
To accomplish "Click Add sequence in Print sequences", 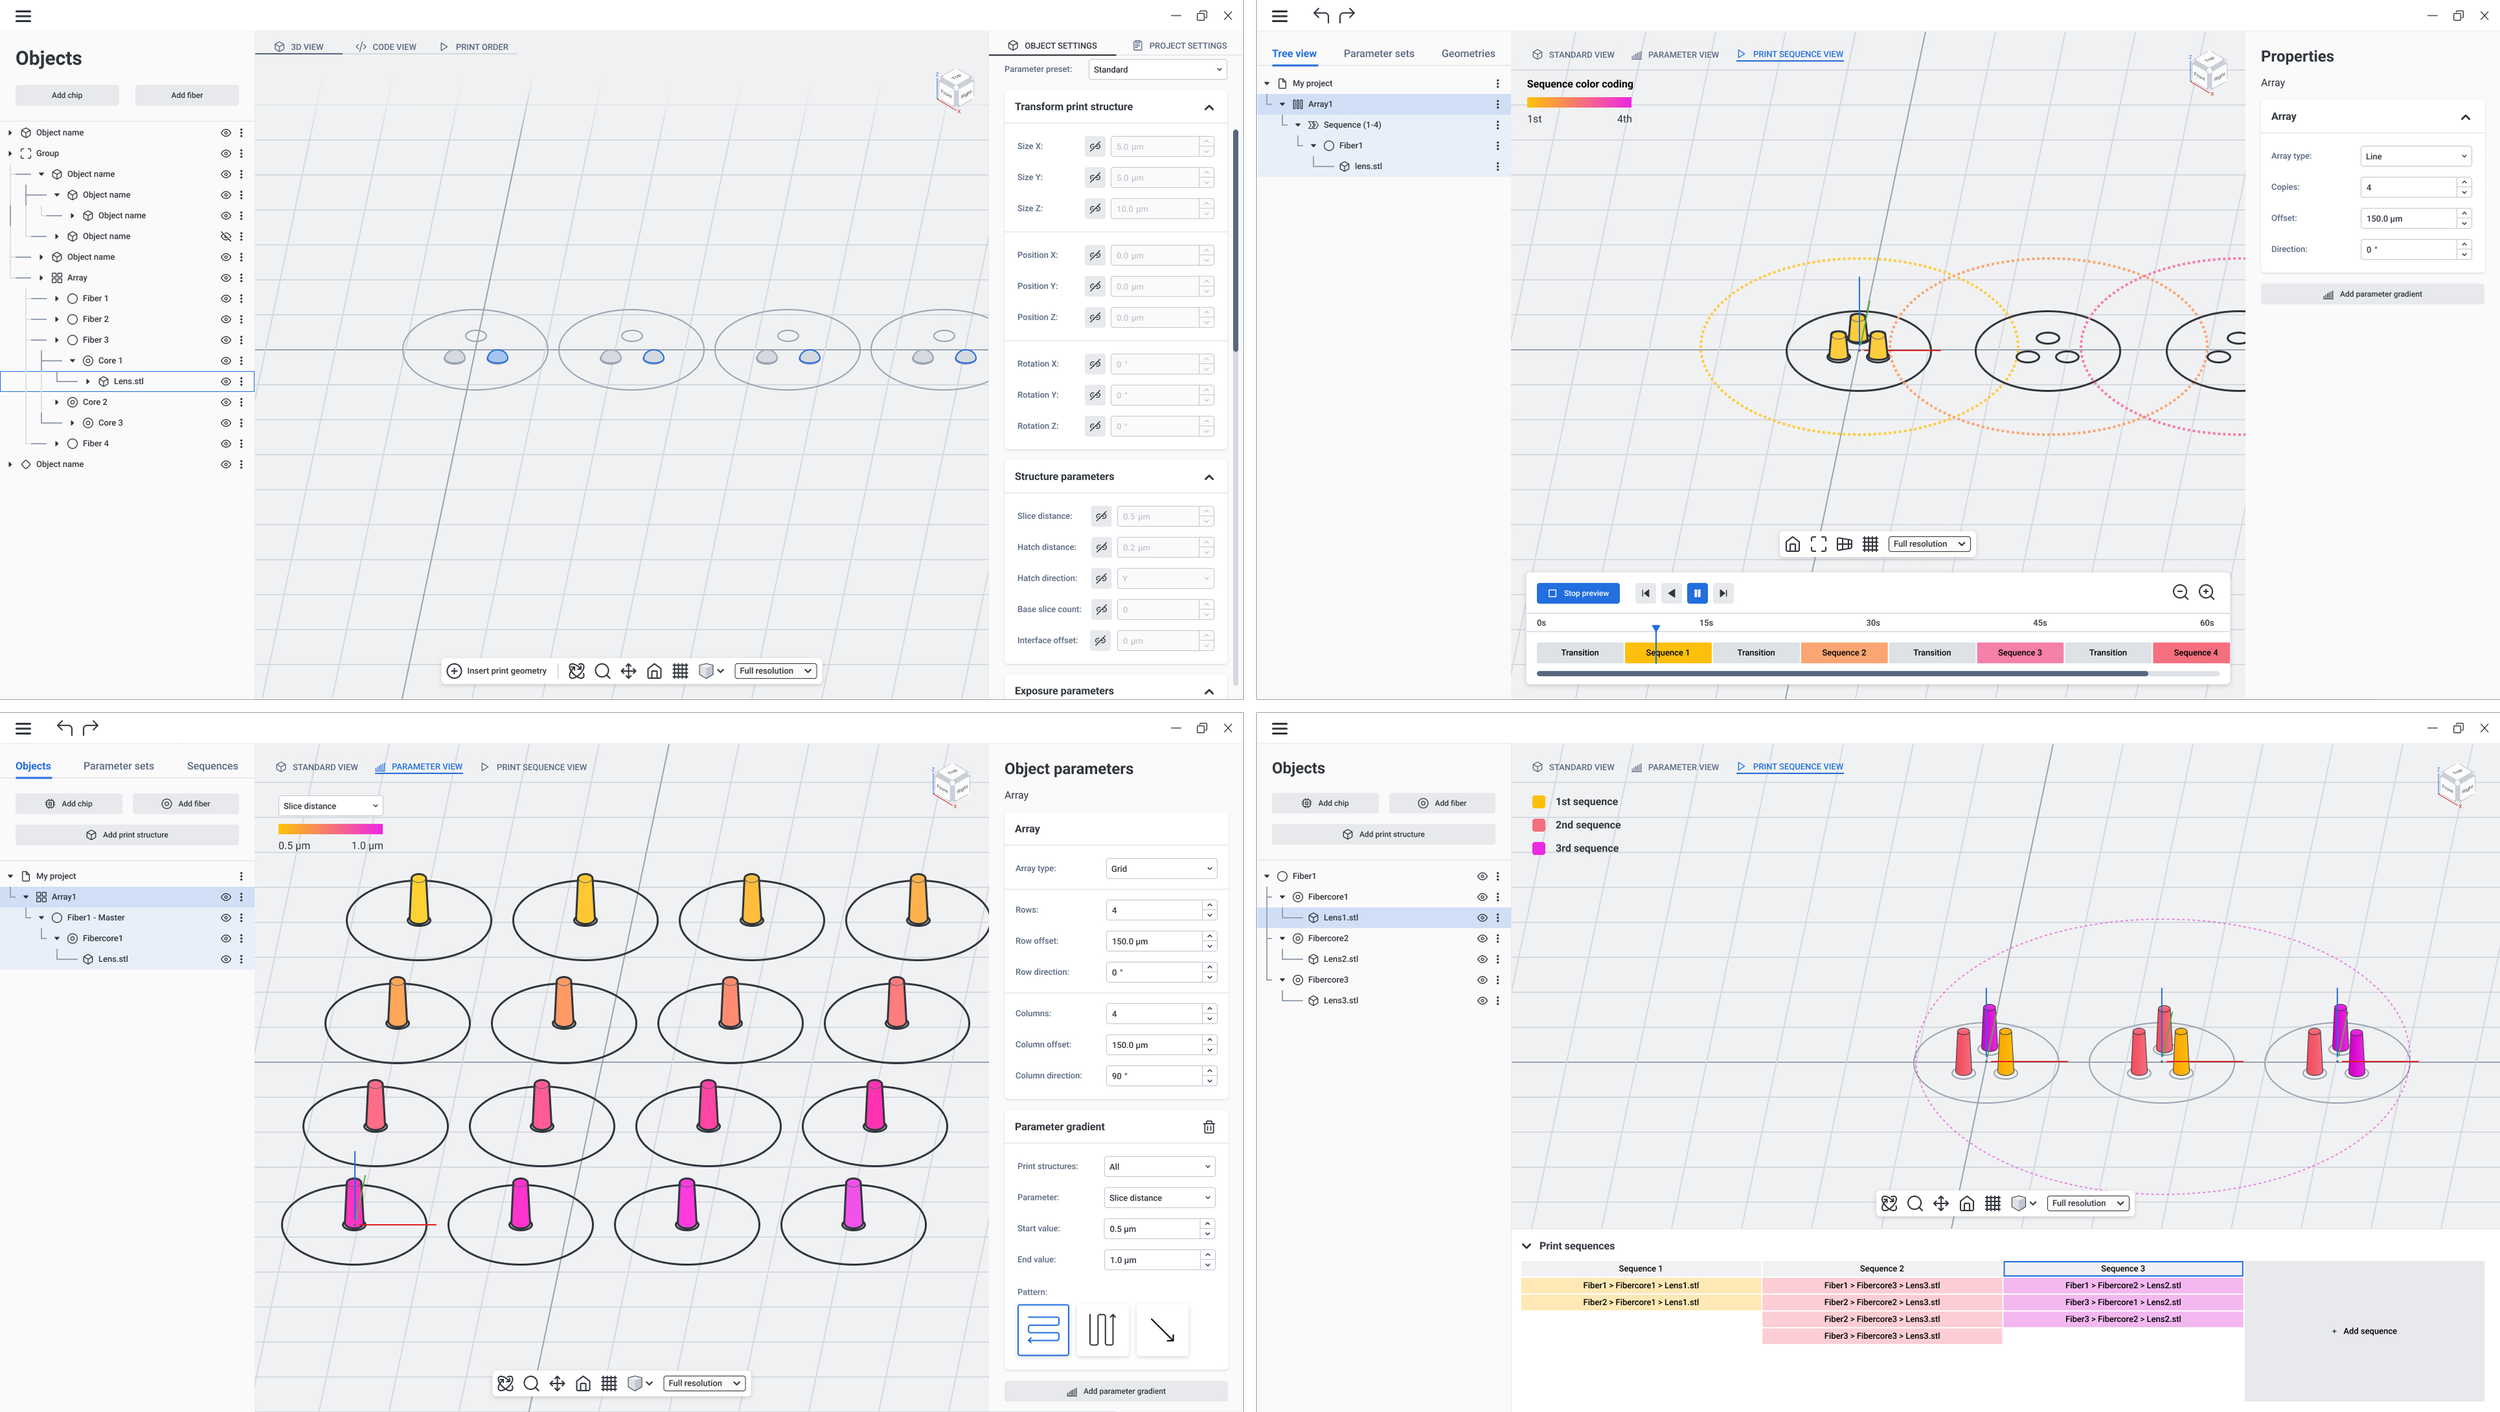I will pos(2364,1331).
